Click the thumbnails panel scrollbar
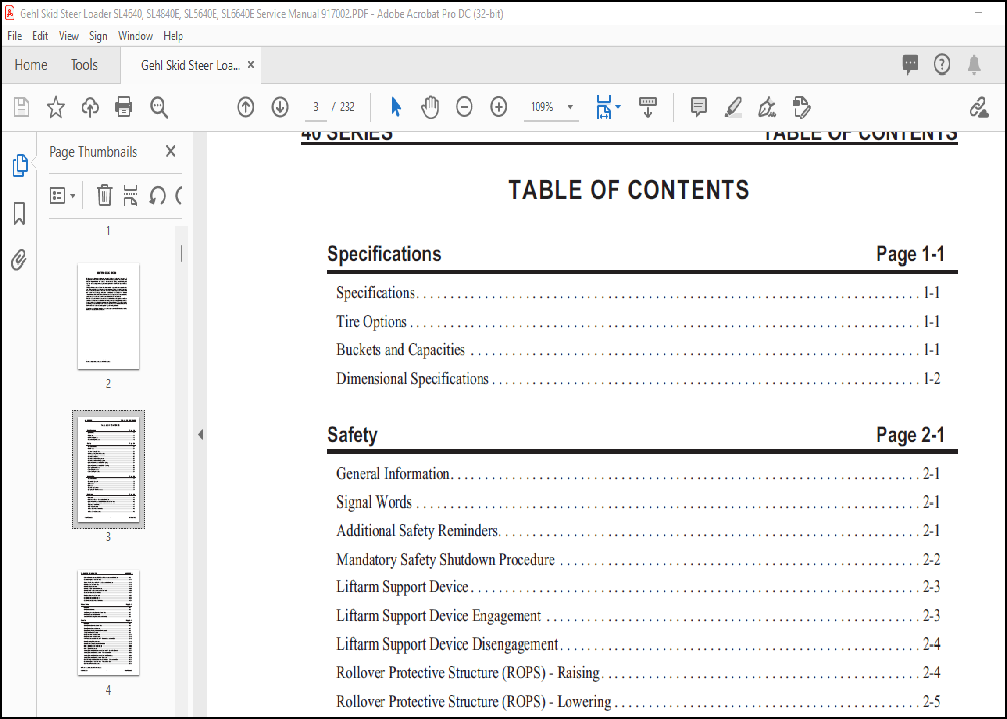Viewport: 1007px width, 719px height. click(x=181, y=254)
